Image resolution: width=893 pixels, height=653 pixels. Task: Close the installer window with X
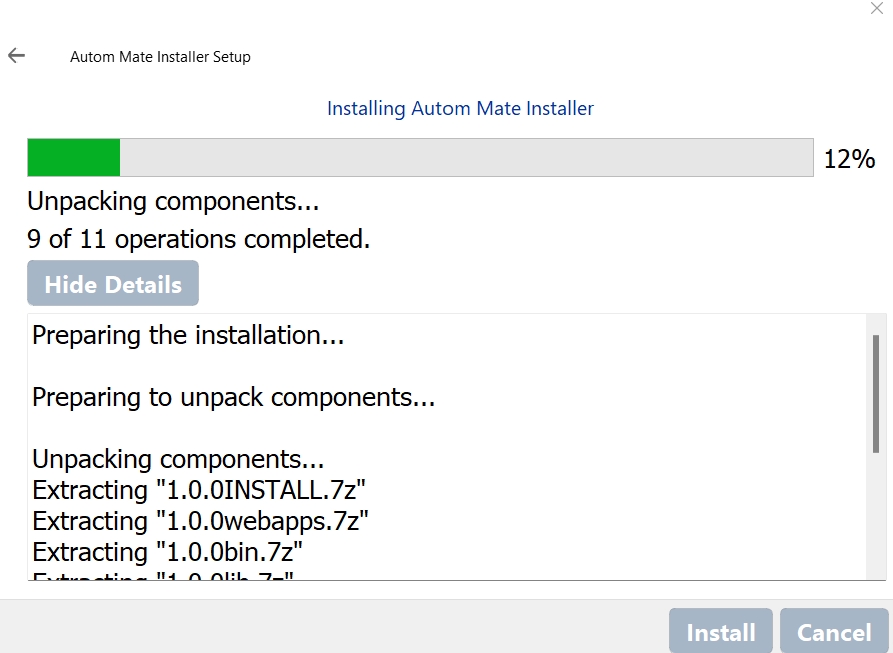877,9
